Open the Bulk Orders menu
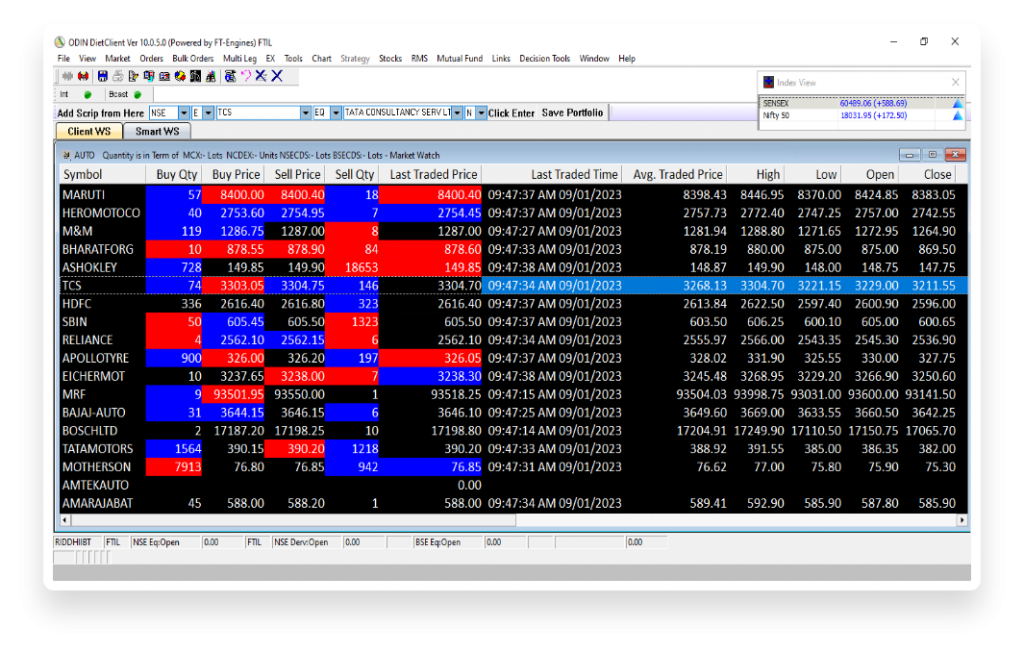The image size is (1024, 653). tap(193, 59)
